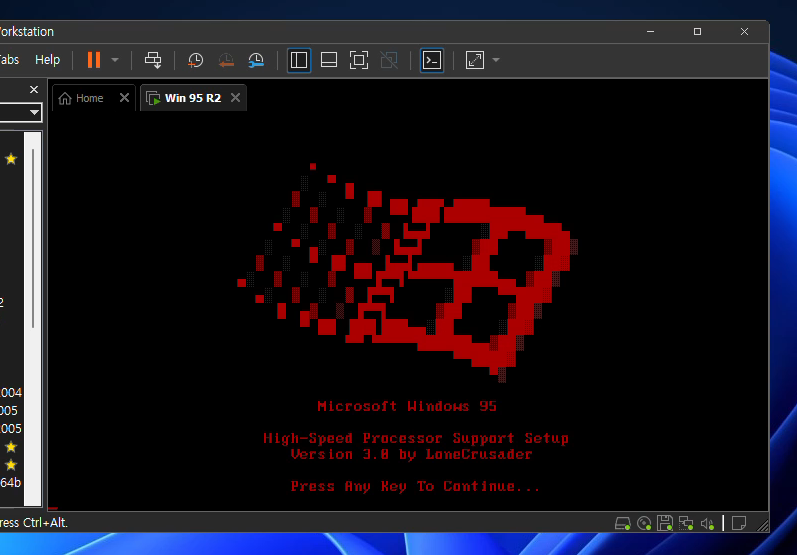Screen dimensions: 797x555
Task: Open the library search dropdown arrow
Action: click(34, 112)
